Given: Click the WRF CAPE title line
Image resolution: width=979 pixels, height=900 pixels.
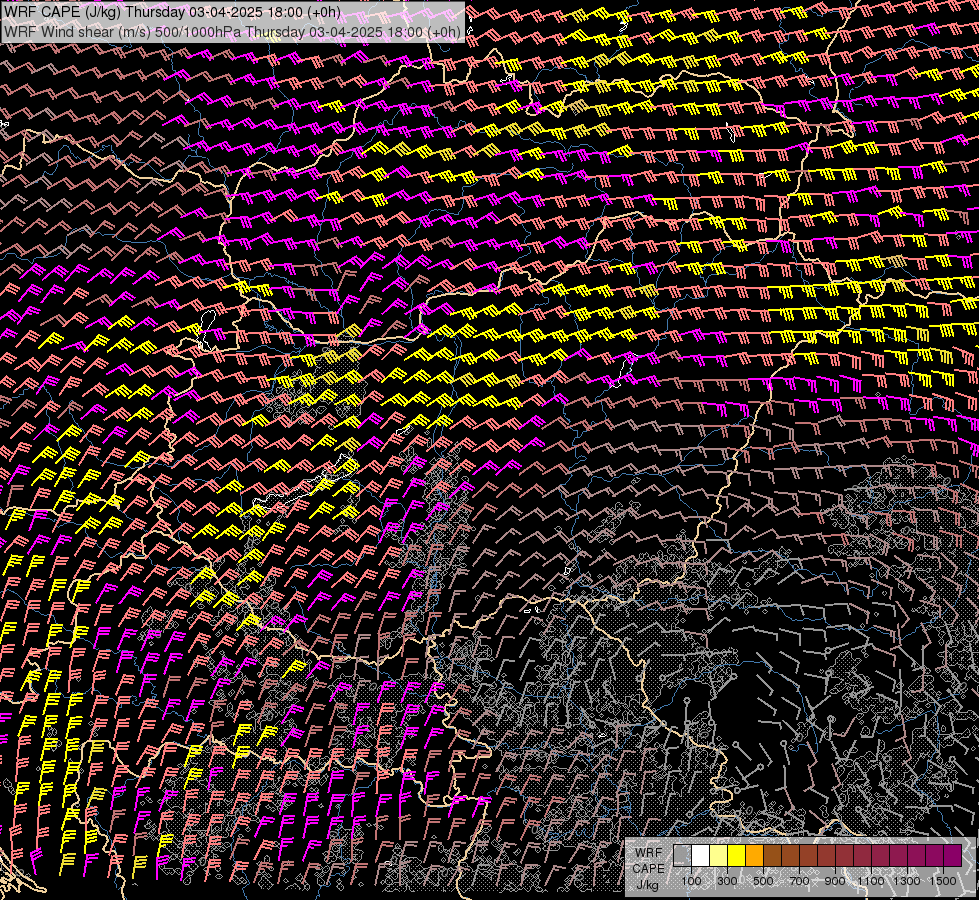Looking at the screenshot, I should (x=172, y=12).
